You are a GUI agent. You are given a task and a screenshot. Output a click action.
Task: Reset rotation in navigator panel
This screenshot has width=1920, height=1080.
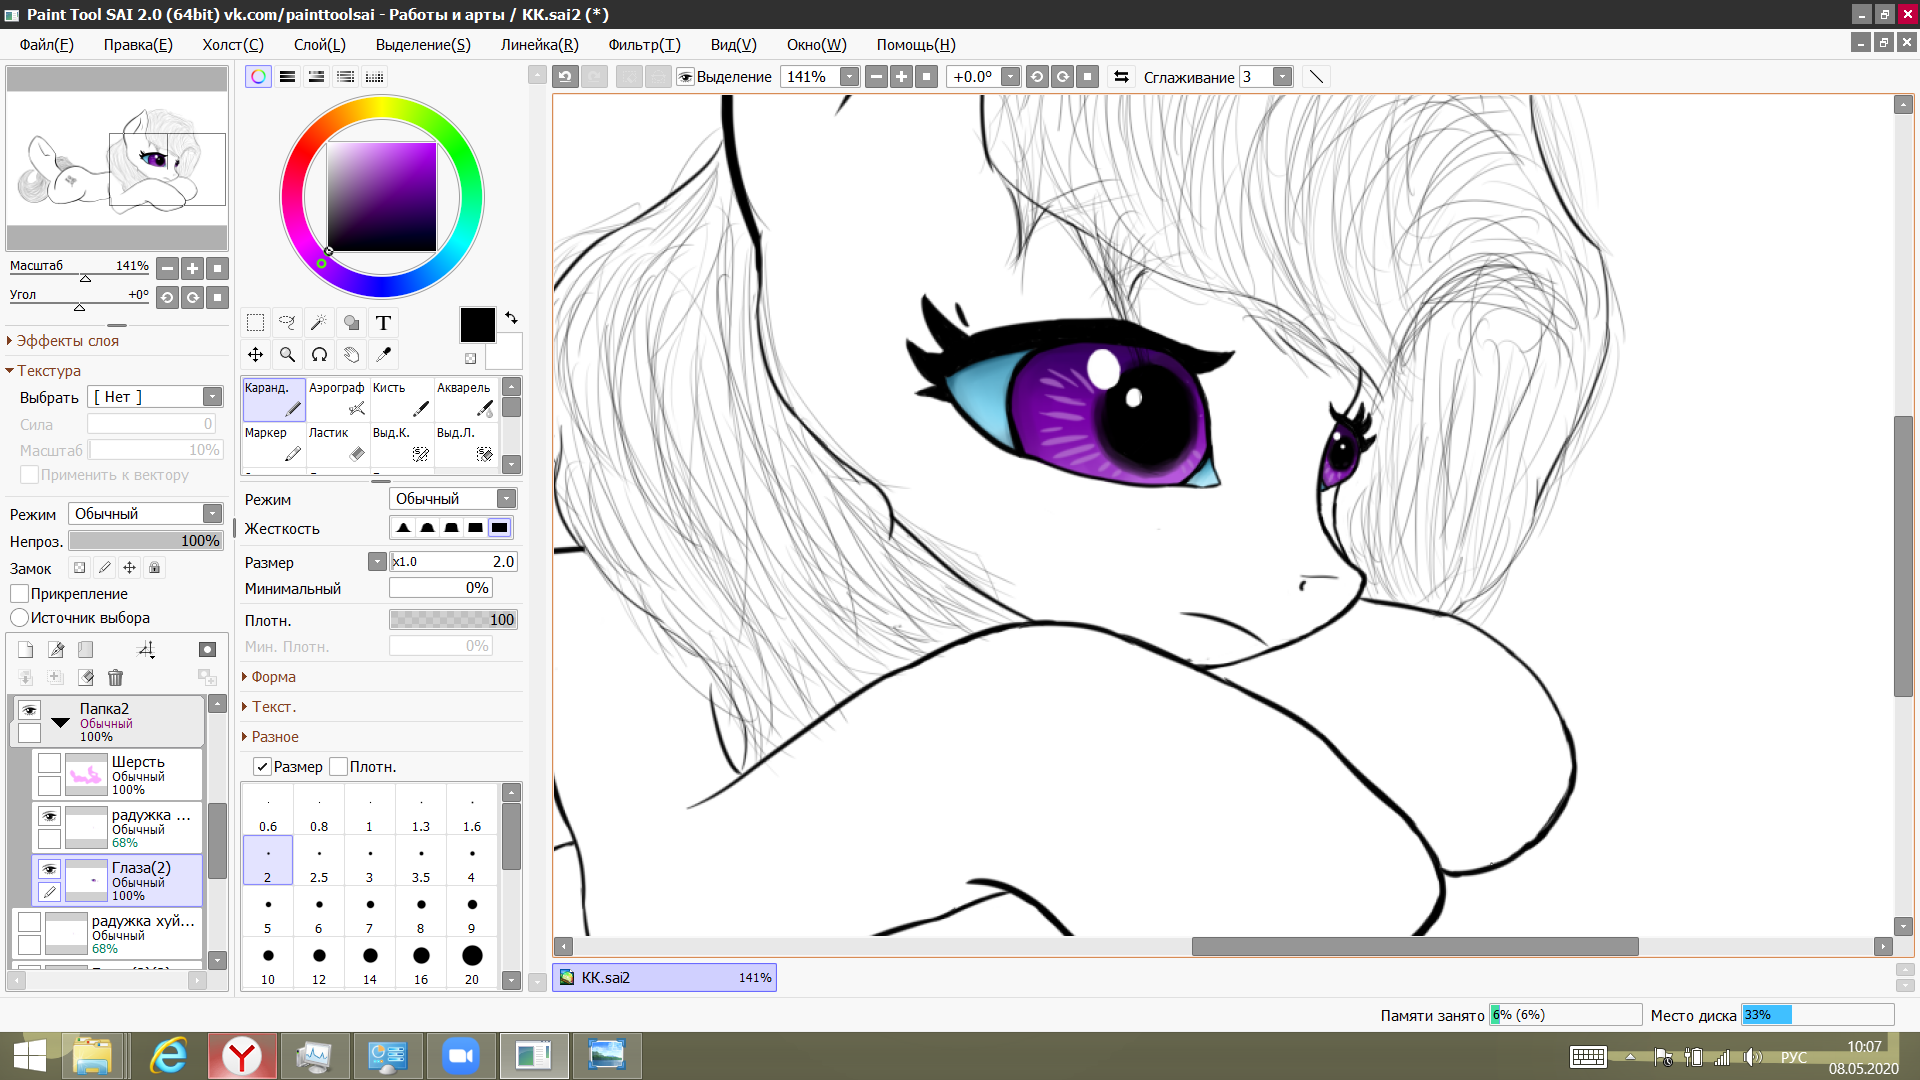[x=217, y=297]
